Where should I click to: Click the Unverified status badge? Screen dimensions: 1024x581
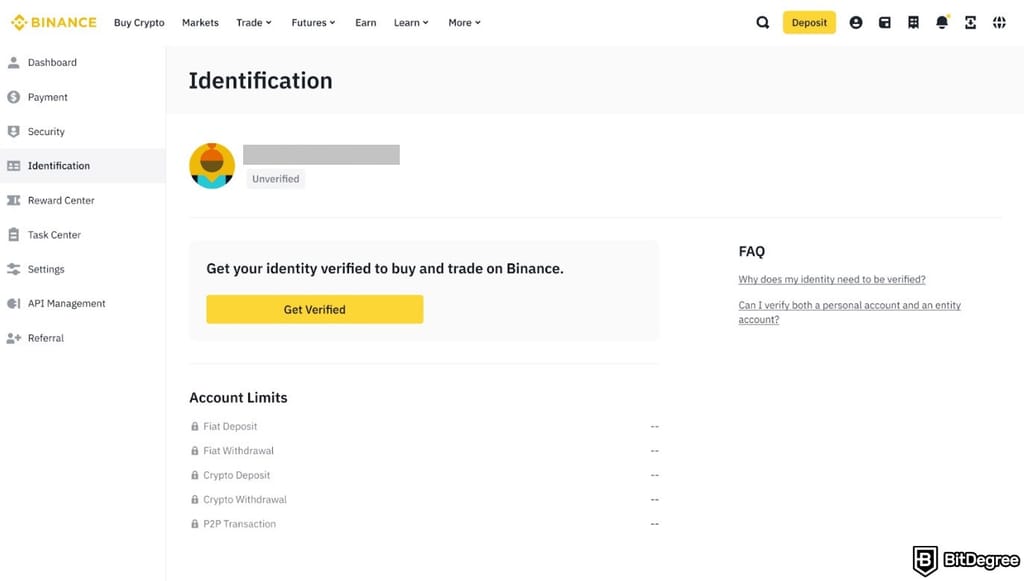pos(276,179)
